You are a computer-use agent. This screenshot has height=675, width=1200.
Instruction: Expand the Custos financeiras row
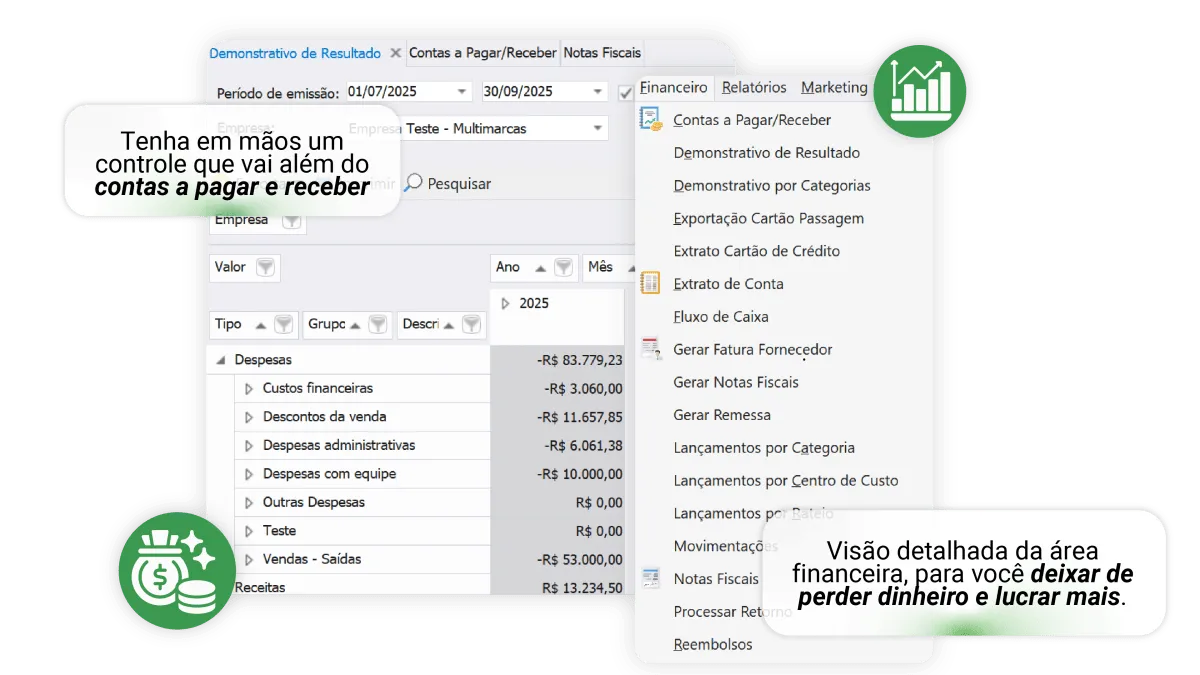[x=249, y=388]
